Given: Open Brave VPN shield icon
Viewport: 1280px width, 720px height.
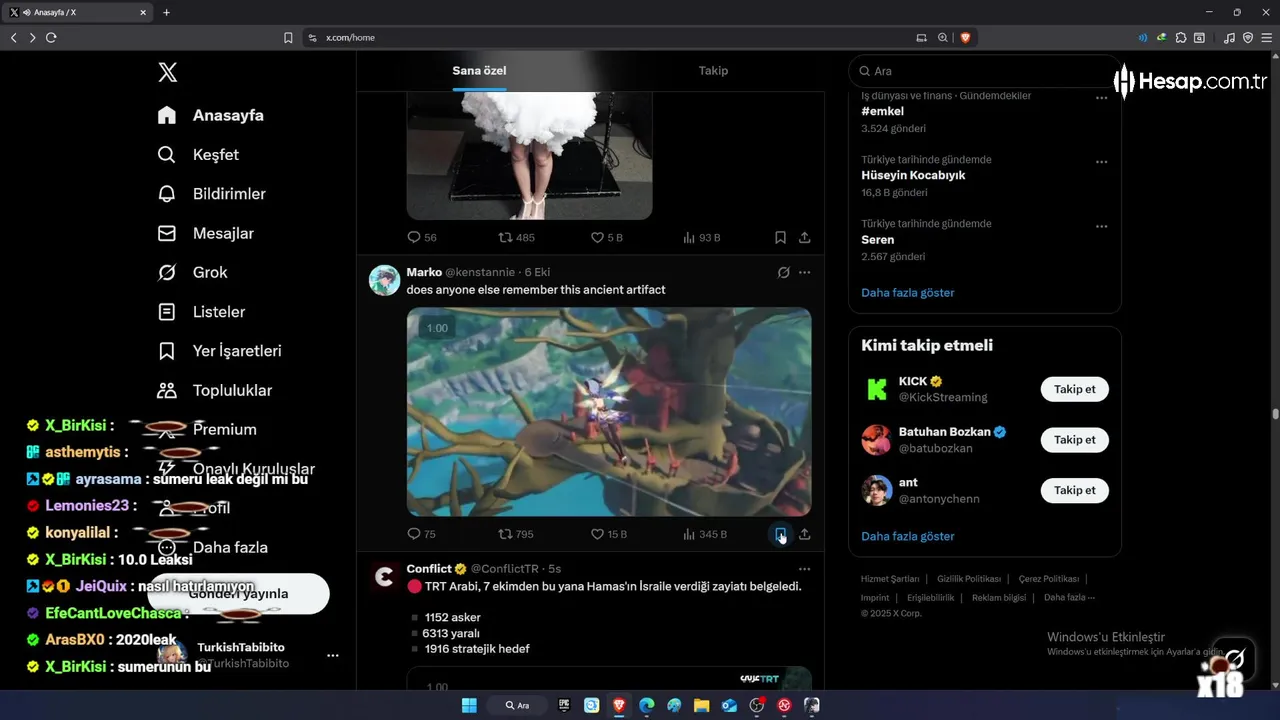Looking at the screenshot, I should pos(1248,38).
